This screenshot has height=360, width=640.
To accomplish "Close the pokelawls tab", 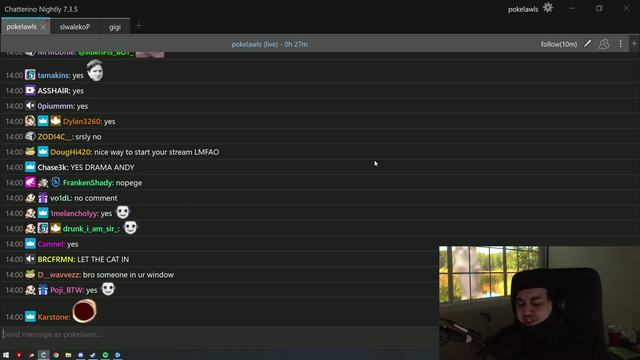I will click(43, 27).
